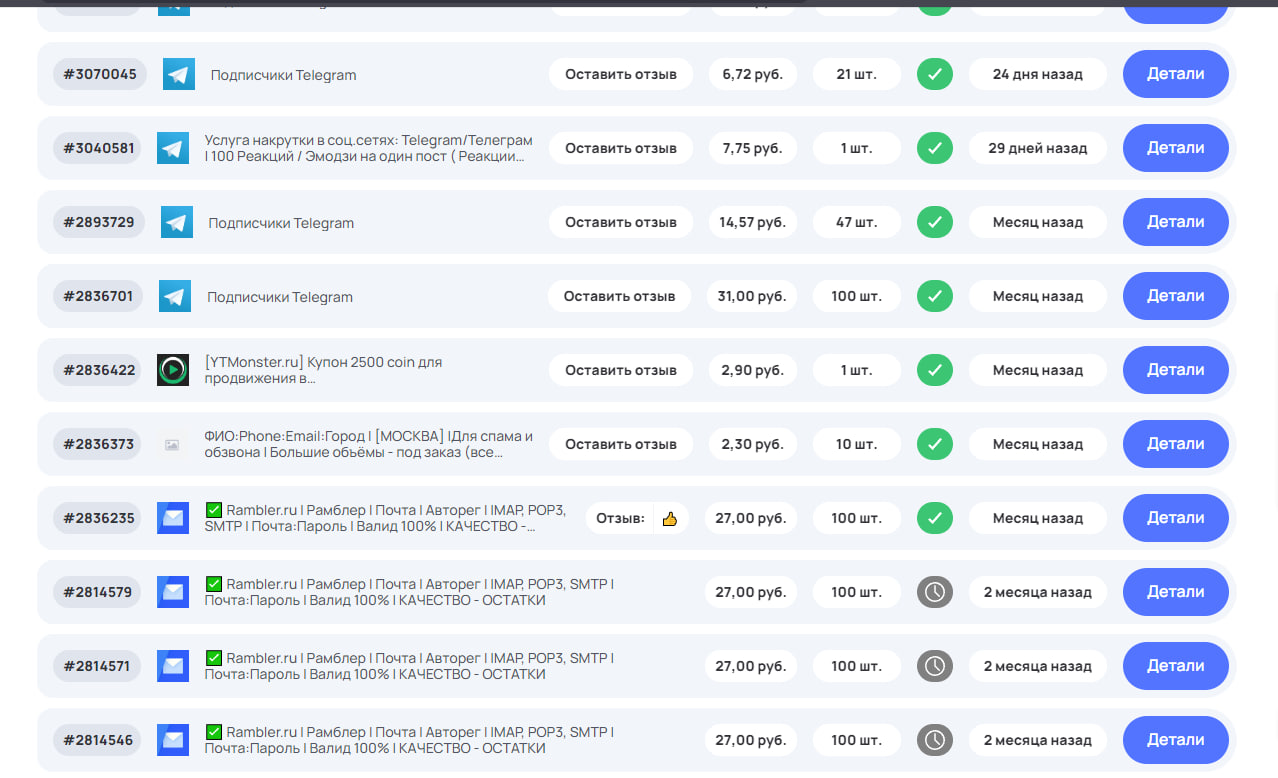This screenshot has width=1278, height=778.
Task: Click pending clock status of order #2814579
Action: [935, 592]
